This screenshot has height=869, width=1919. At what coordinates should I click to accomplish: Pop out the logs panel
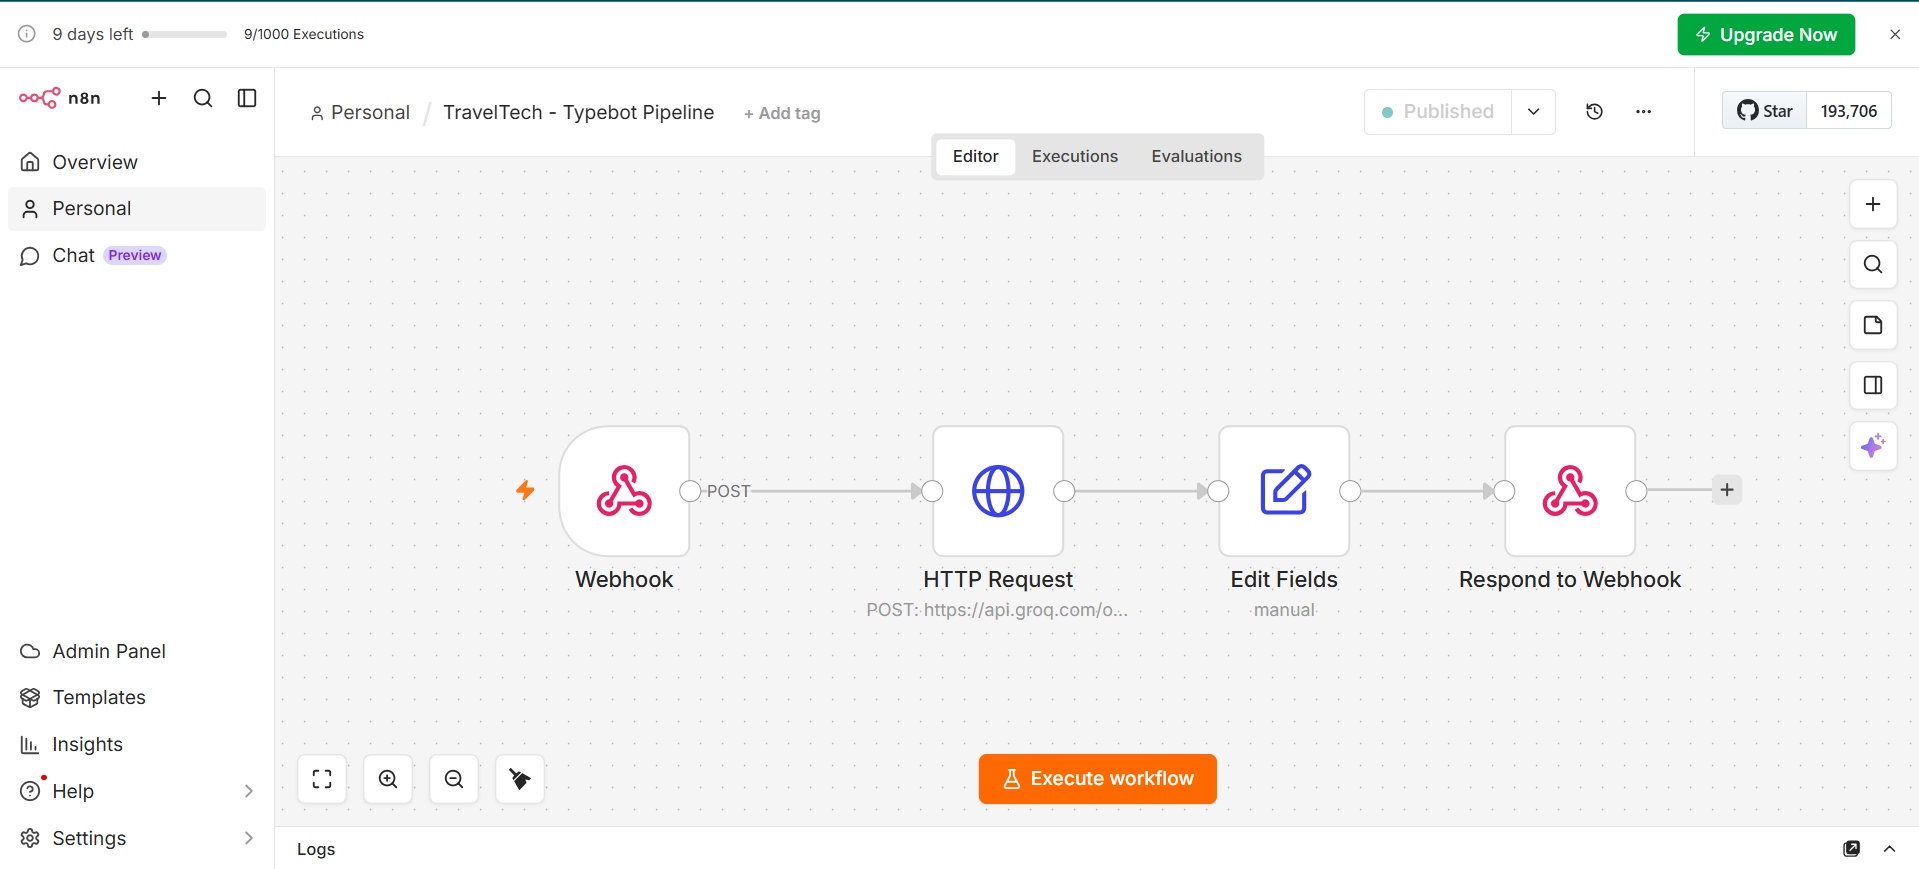click(1852, 849)
